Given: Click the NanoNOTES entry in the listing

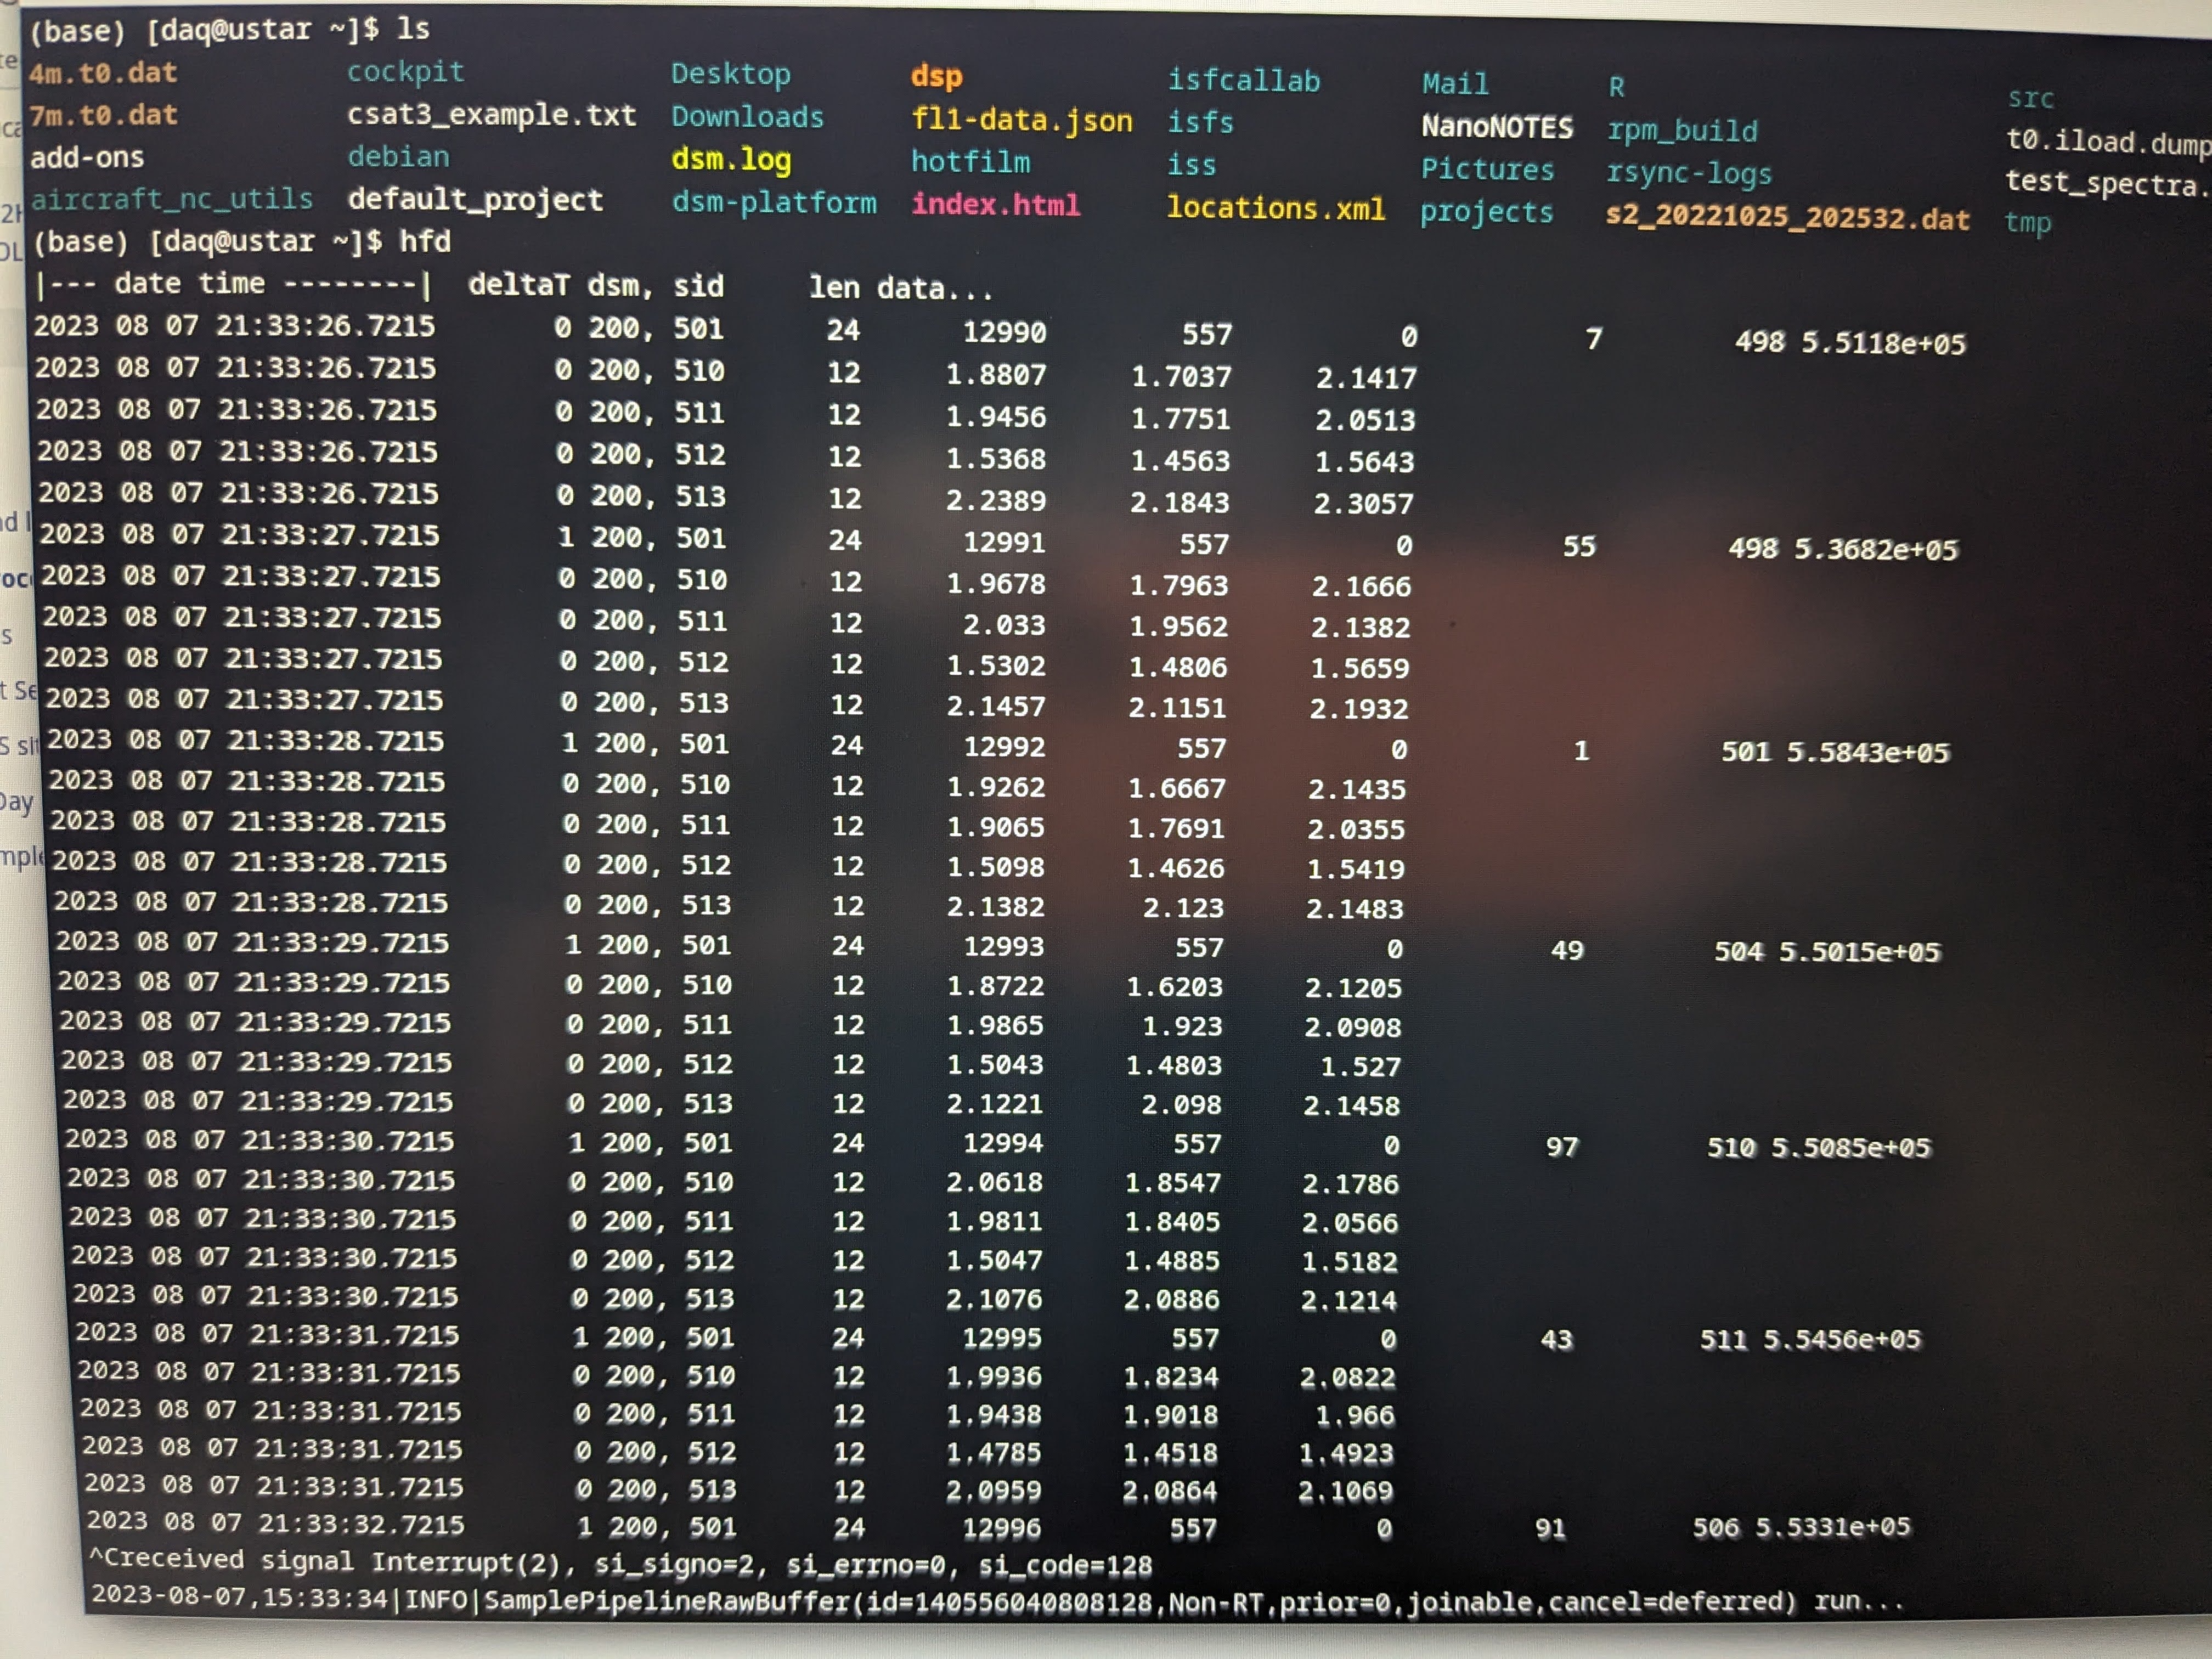Looking at the screenshot, I should click(1496, 127).
